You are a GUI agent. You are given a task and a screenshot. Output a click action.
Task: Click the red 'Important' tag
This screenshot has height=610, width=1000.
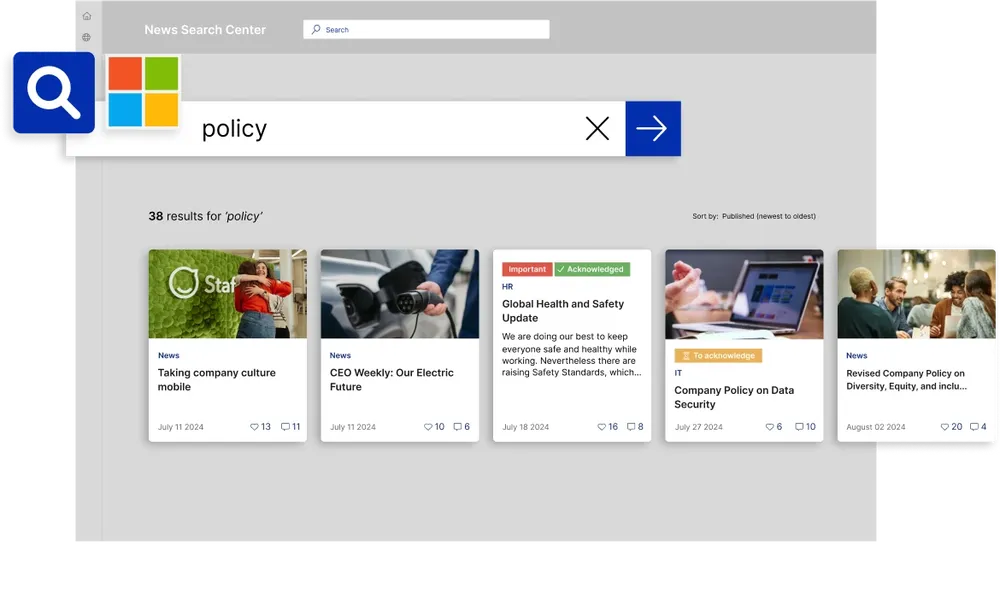527,269
